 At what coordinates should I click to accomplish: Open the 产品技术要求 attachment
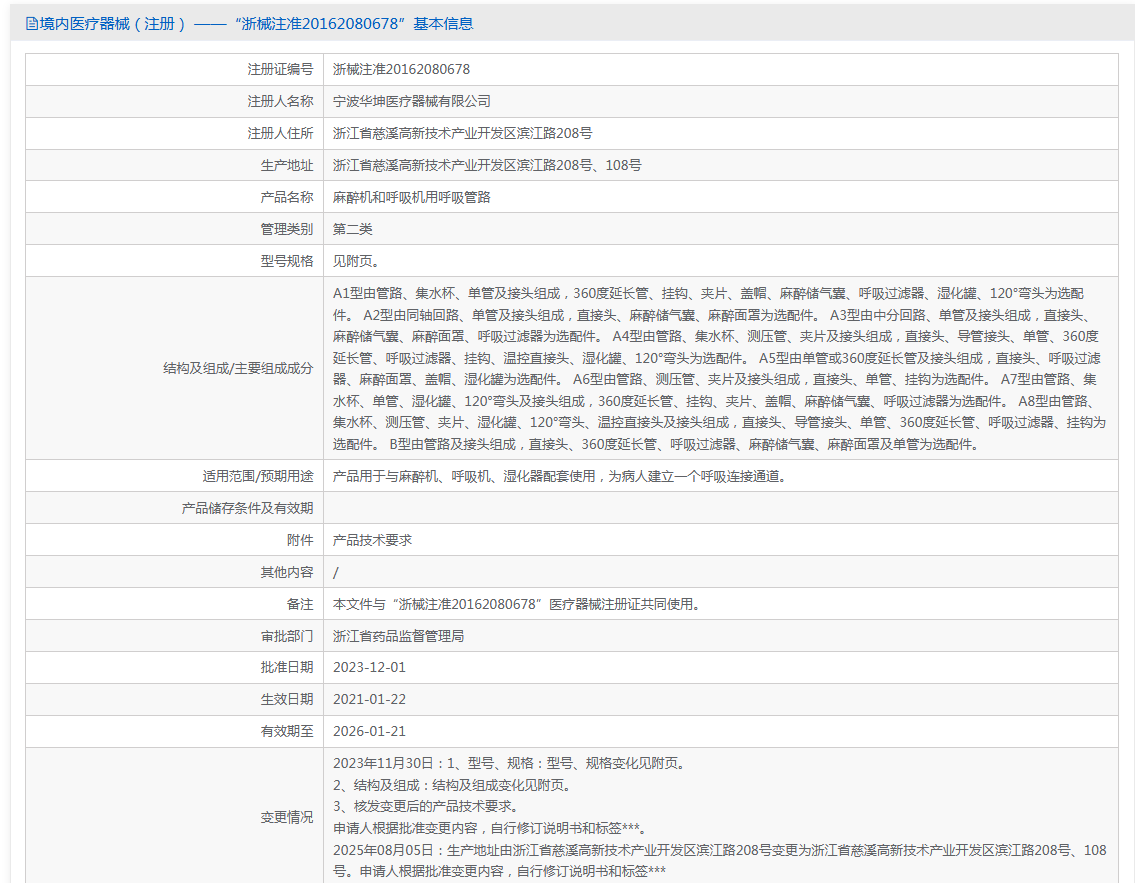pyautogui.click(x=372, y=540)
